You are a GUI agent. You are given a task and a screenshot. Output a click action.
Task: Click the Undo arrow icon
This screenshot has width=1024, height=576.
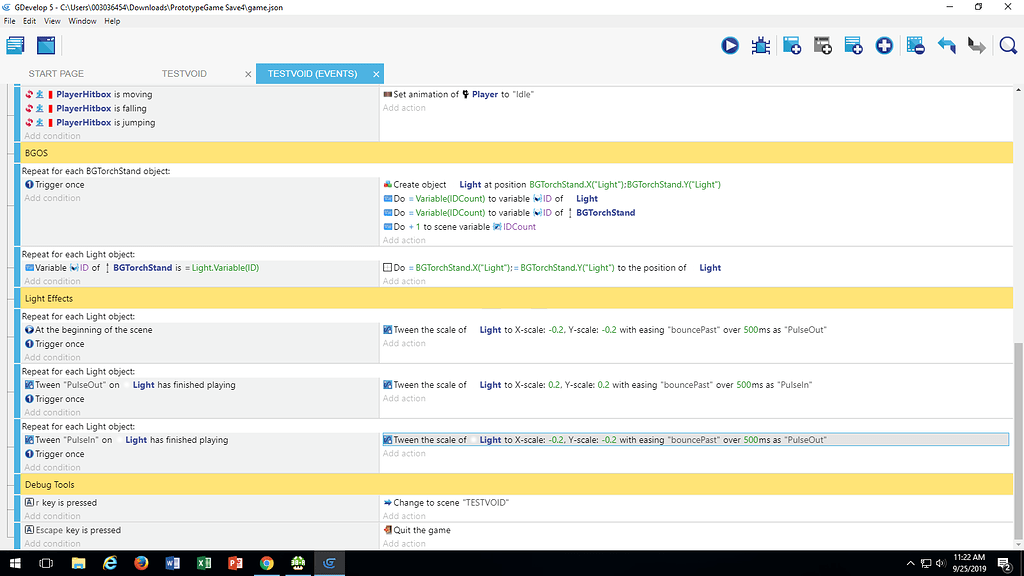tap(946, 45)
